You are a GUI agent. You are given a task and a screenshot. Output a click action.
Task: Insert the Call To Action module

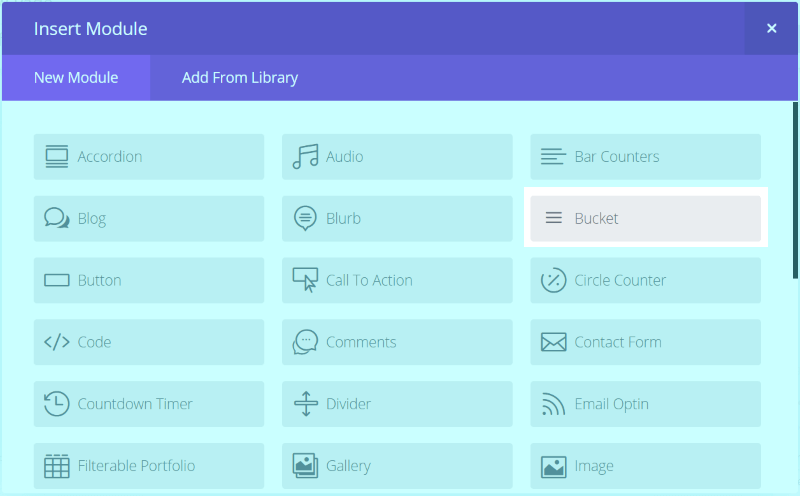397,281
